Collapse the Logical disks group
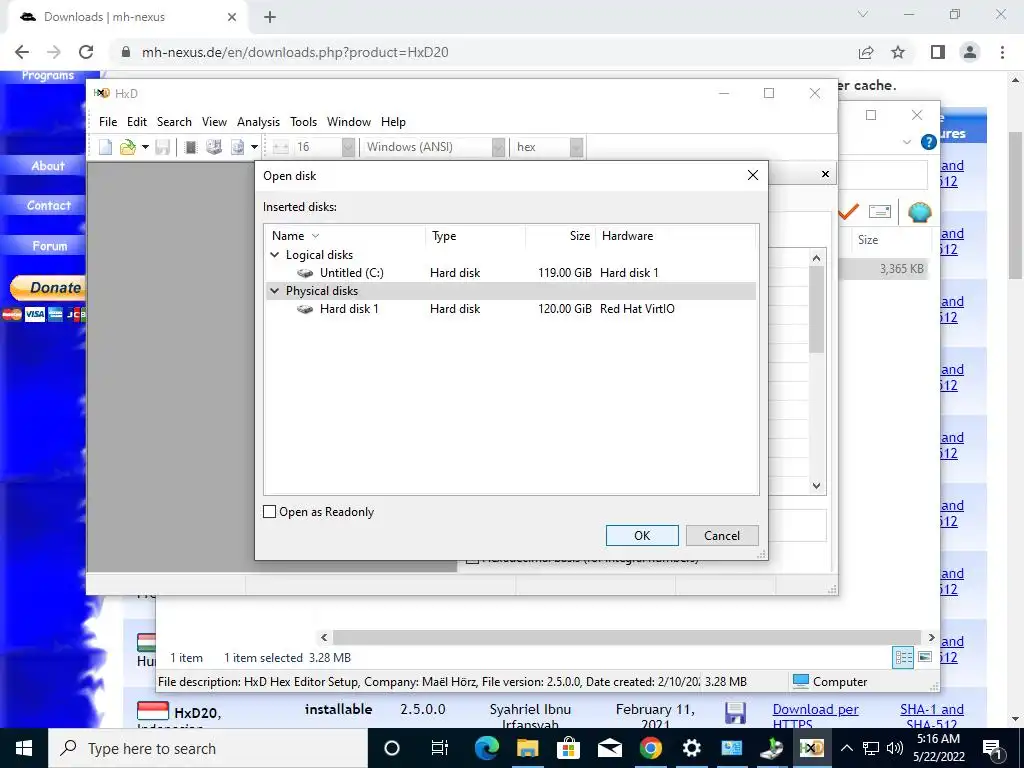The height and width of the screenshot is (768, 1024). tap(275, 255)
